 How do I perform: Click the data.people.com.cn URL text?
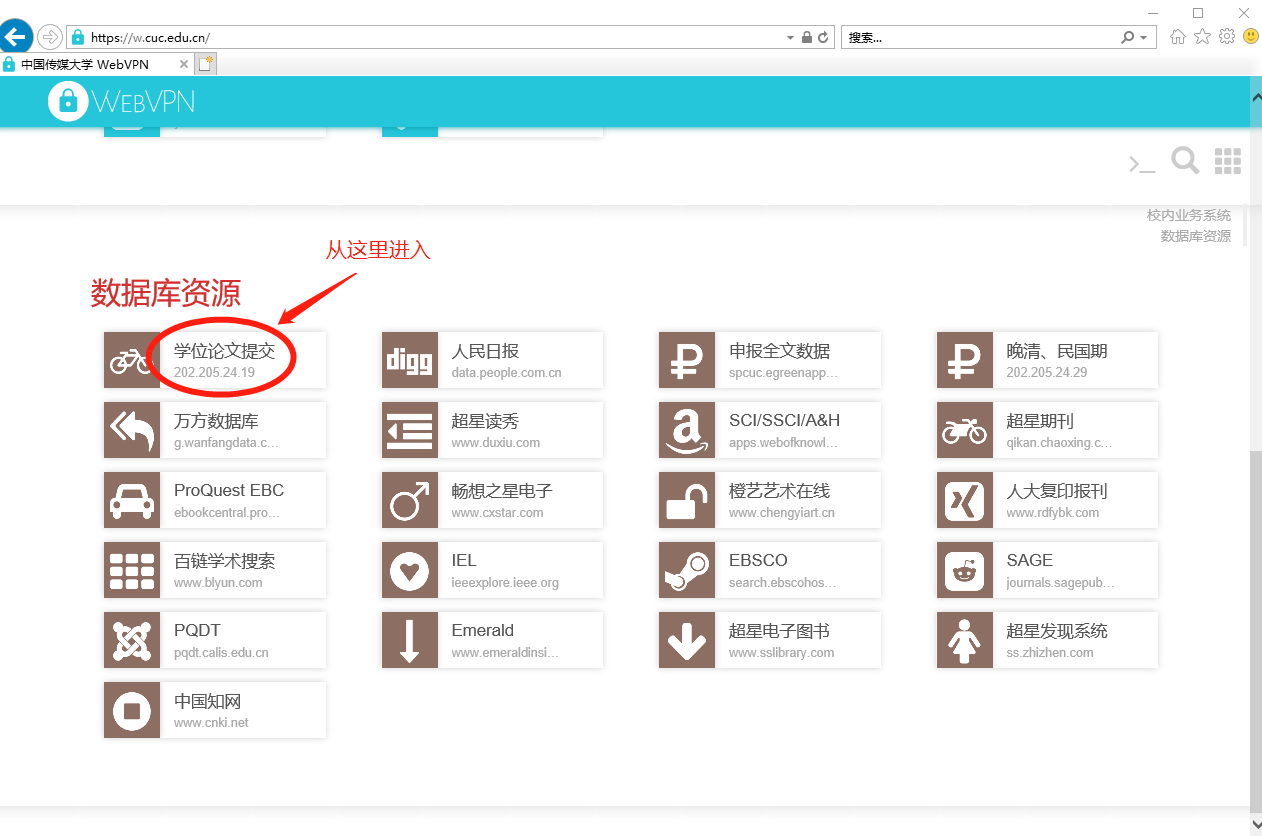(x=506, y=373)
